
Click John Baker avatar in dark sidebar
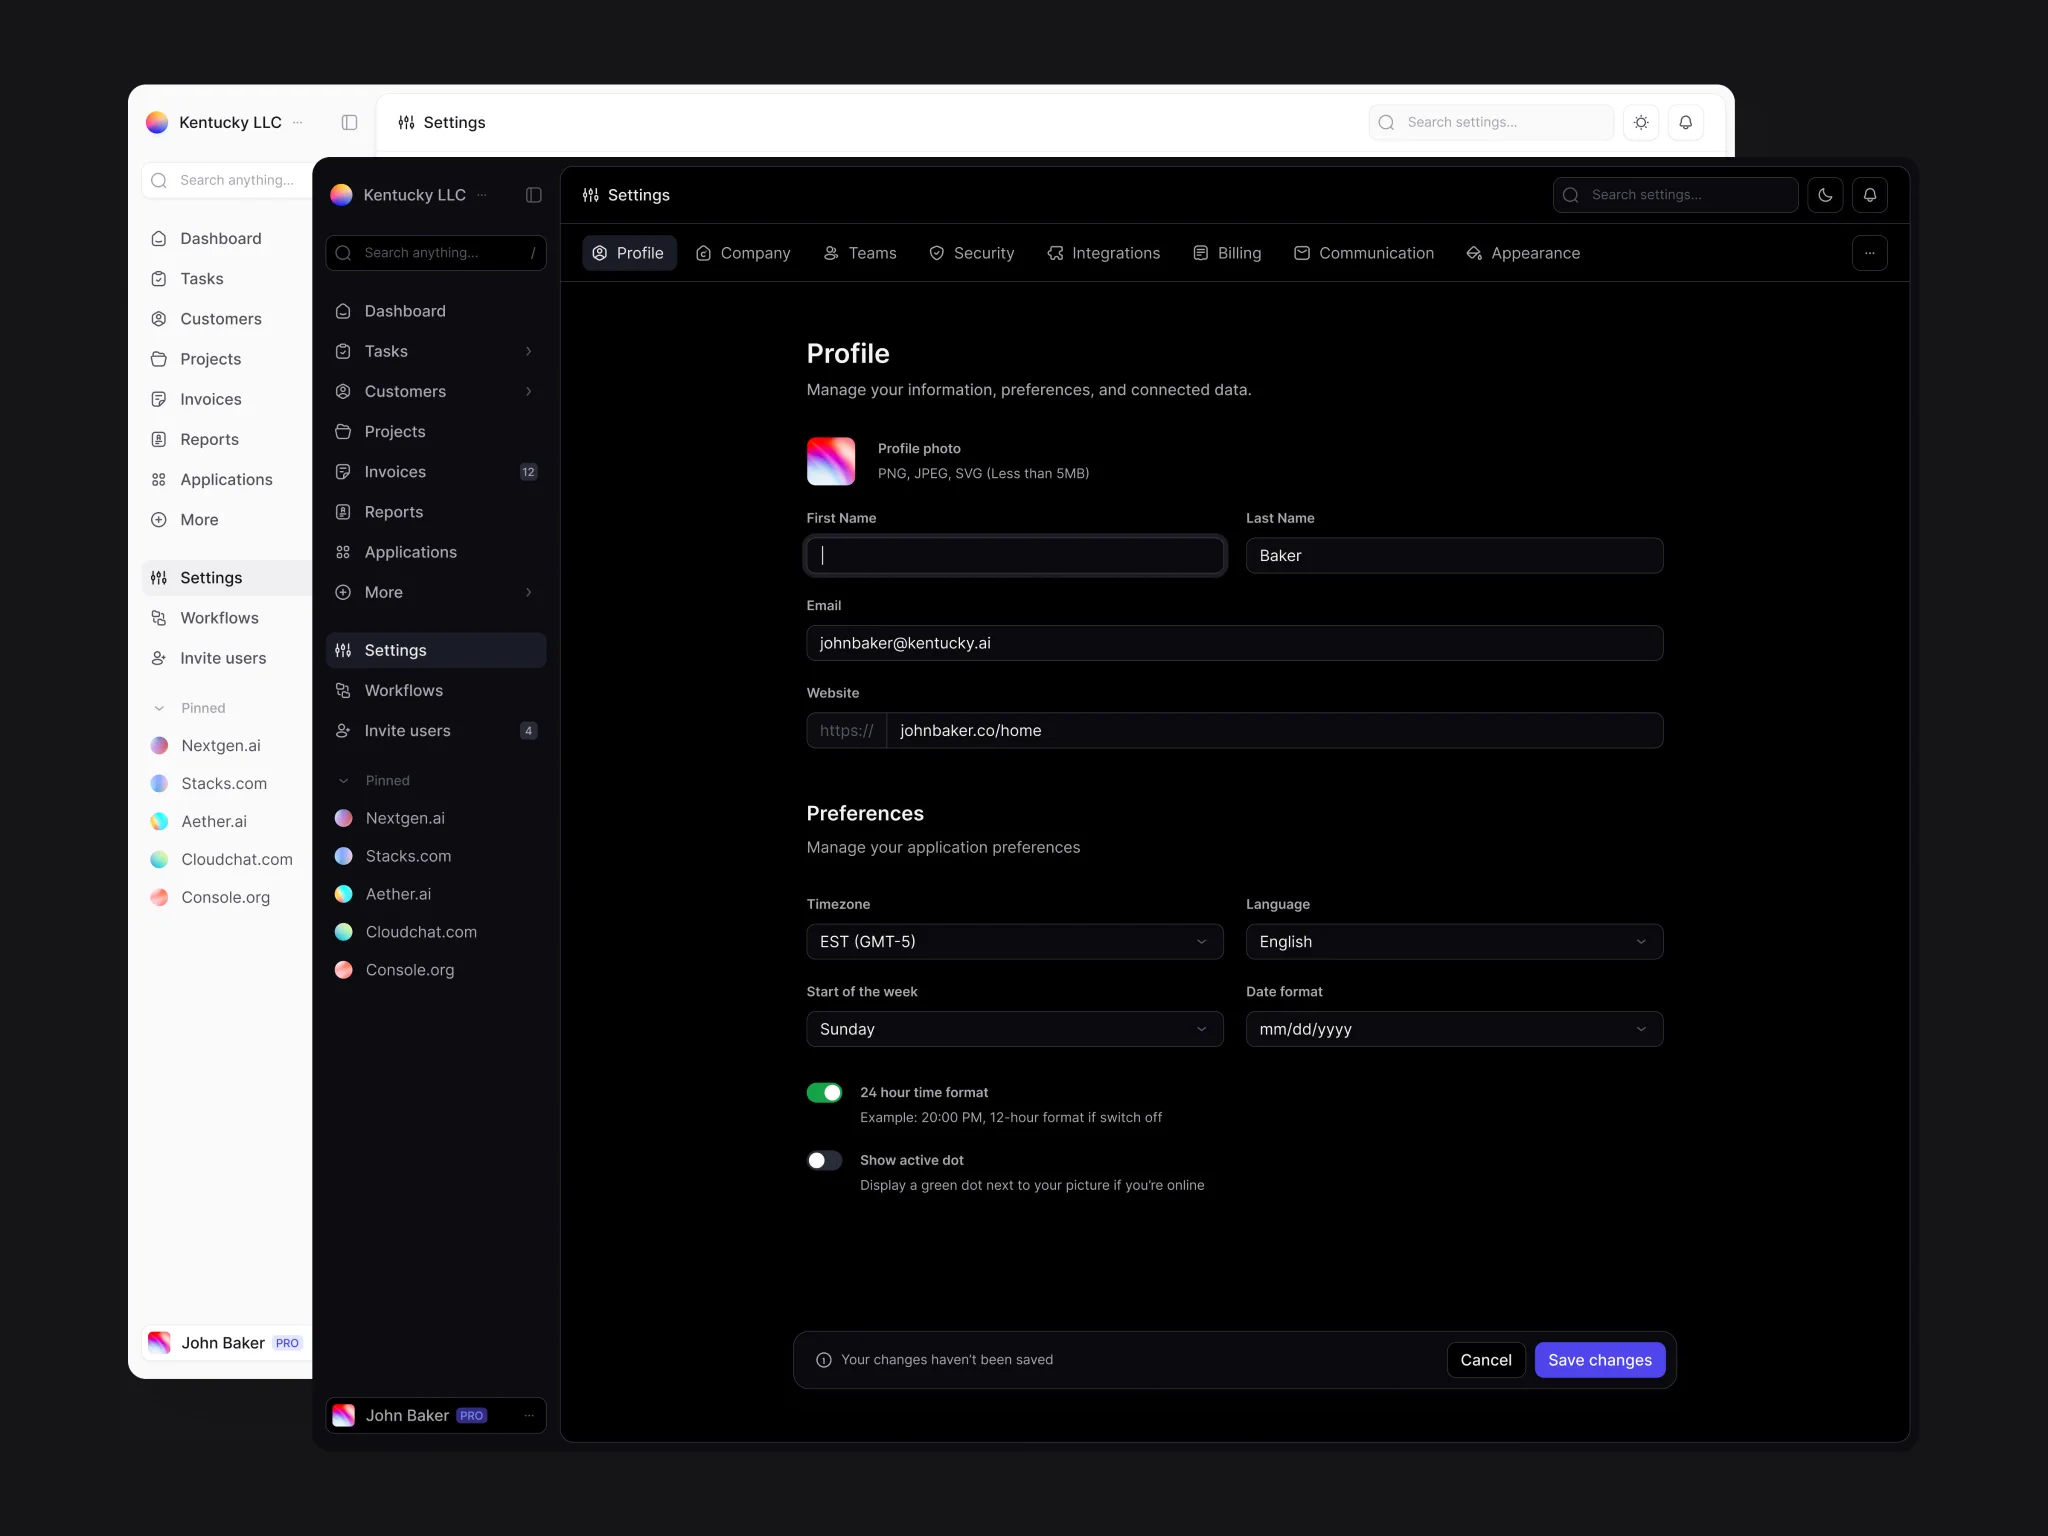click(x=344, y=1415)
